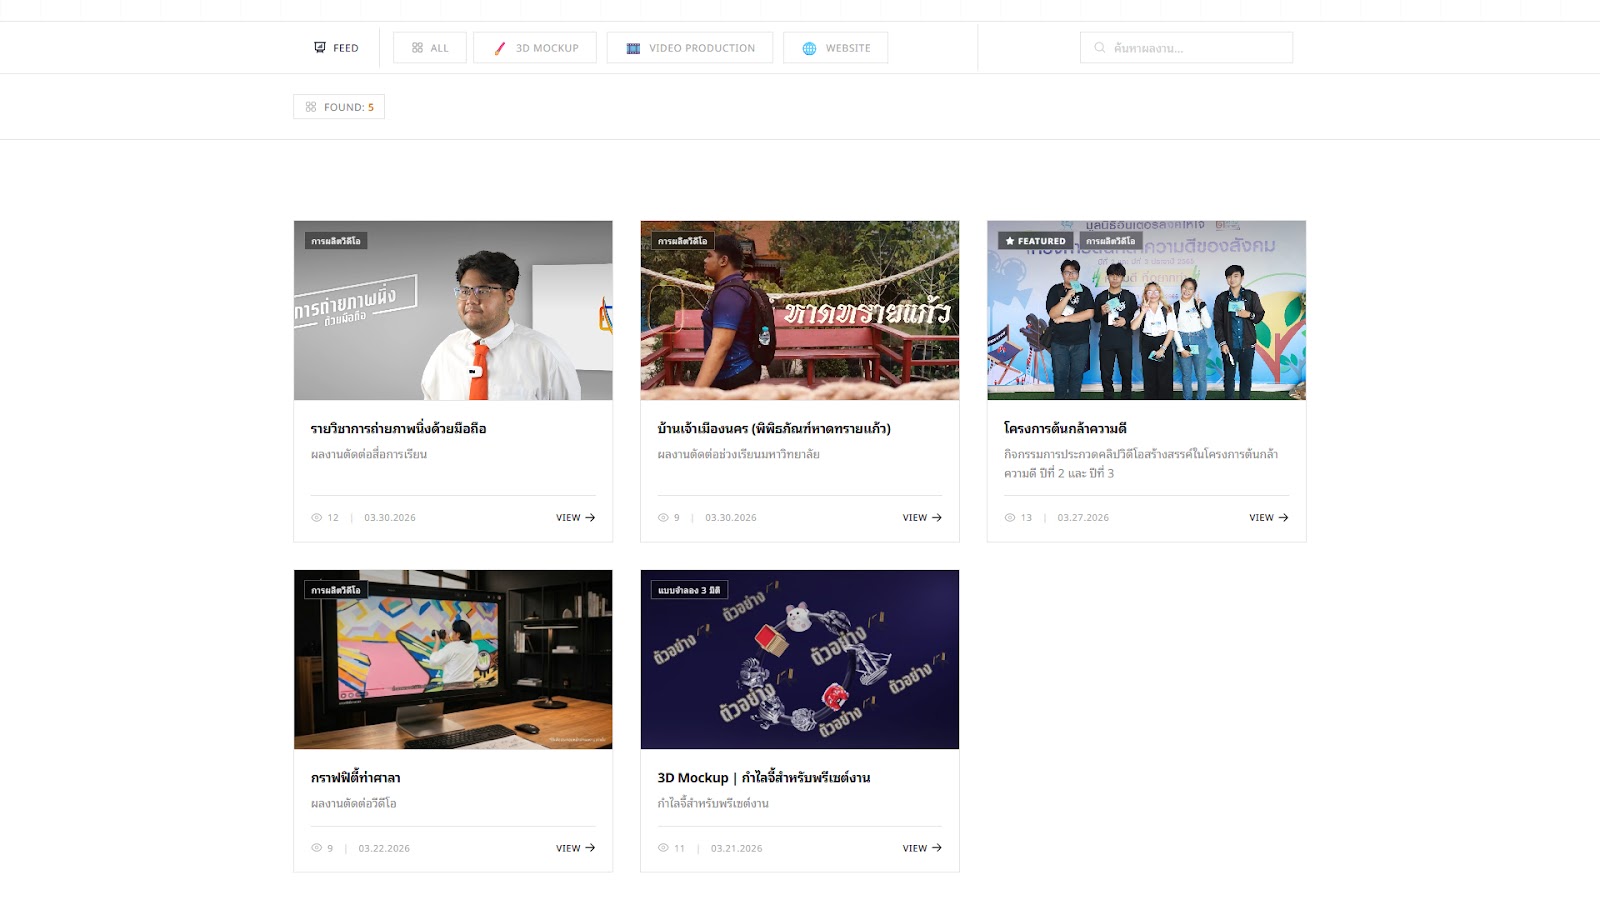Viewport: 1600px width, 900px height.
Task: Click description ผลงานตัดต่อช่วงเรียนมหาวิทยาลัย
Action: tap(738, 454)
